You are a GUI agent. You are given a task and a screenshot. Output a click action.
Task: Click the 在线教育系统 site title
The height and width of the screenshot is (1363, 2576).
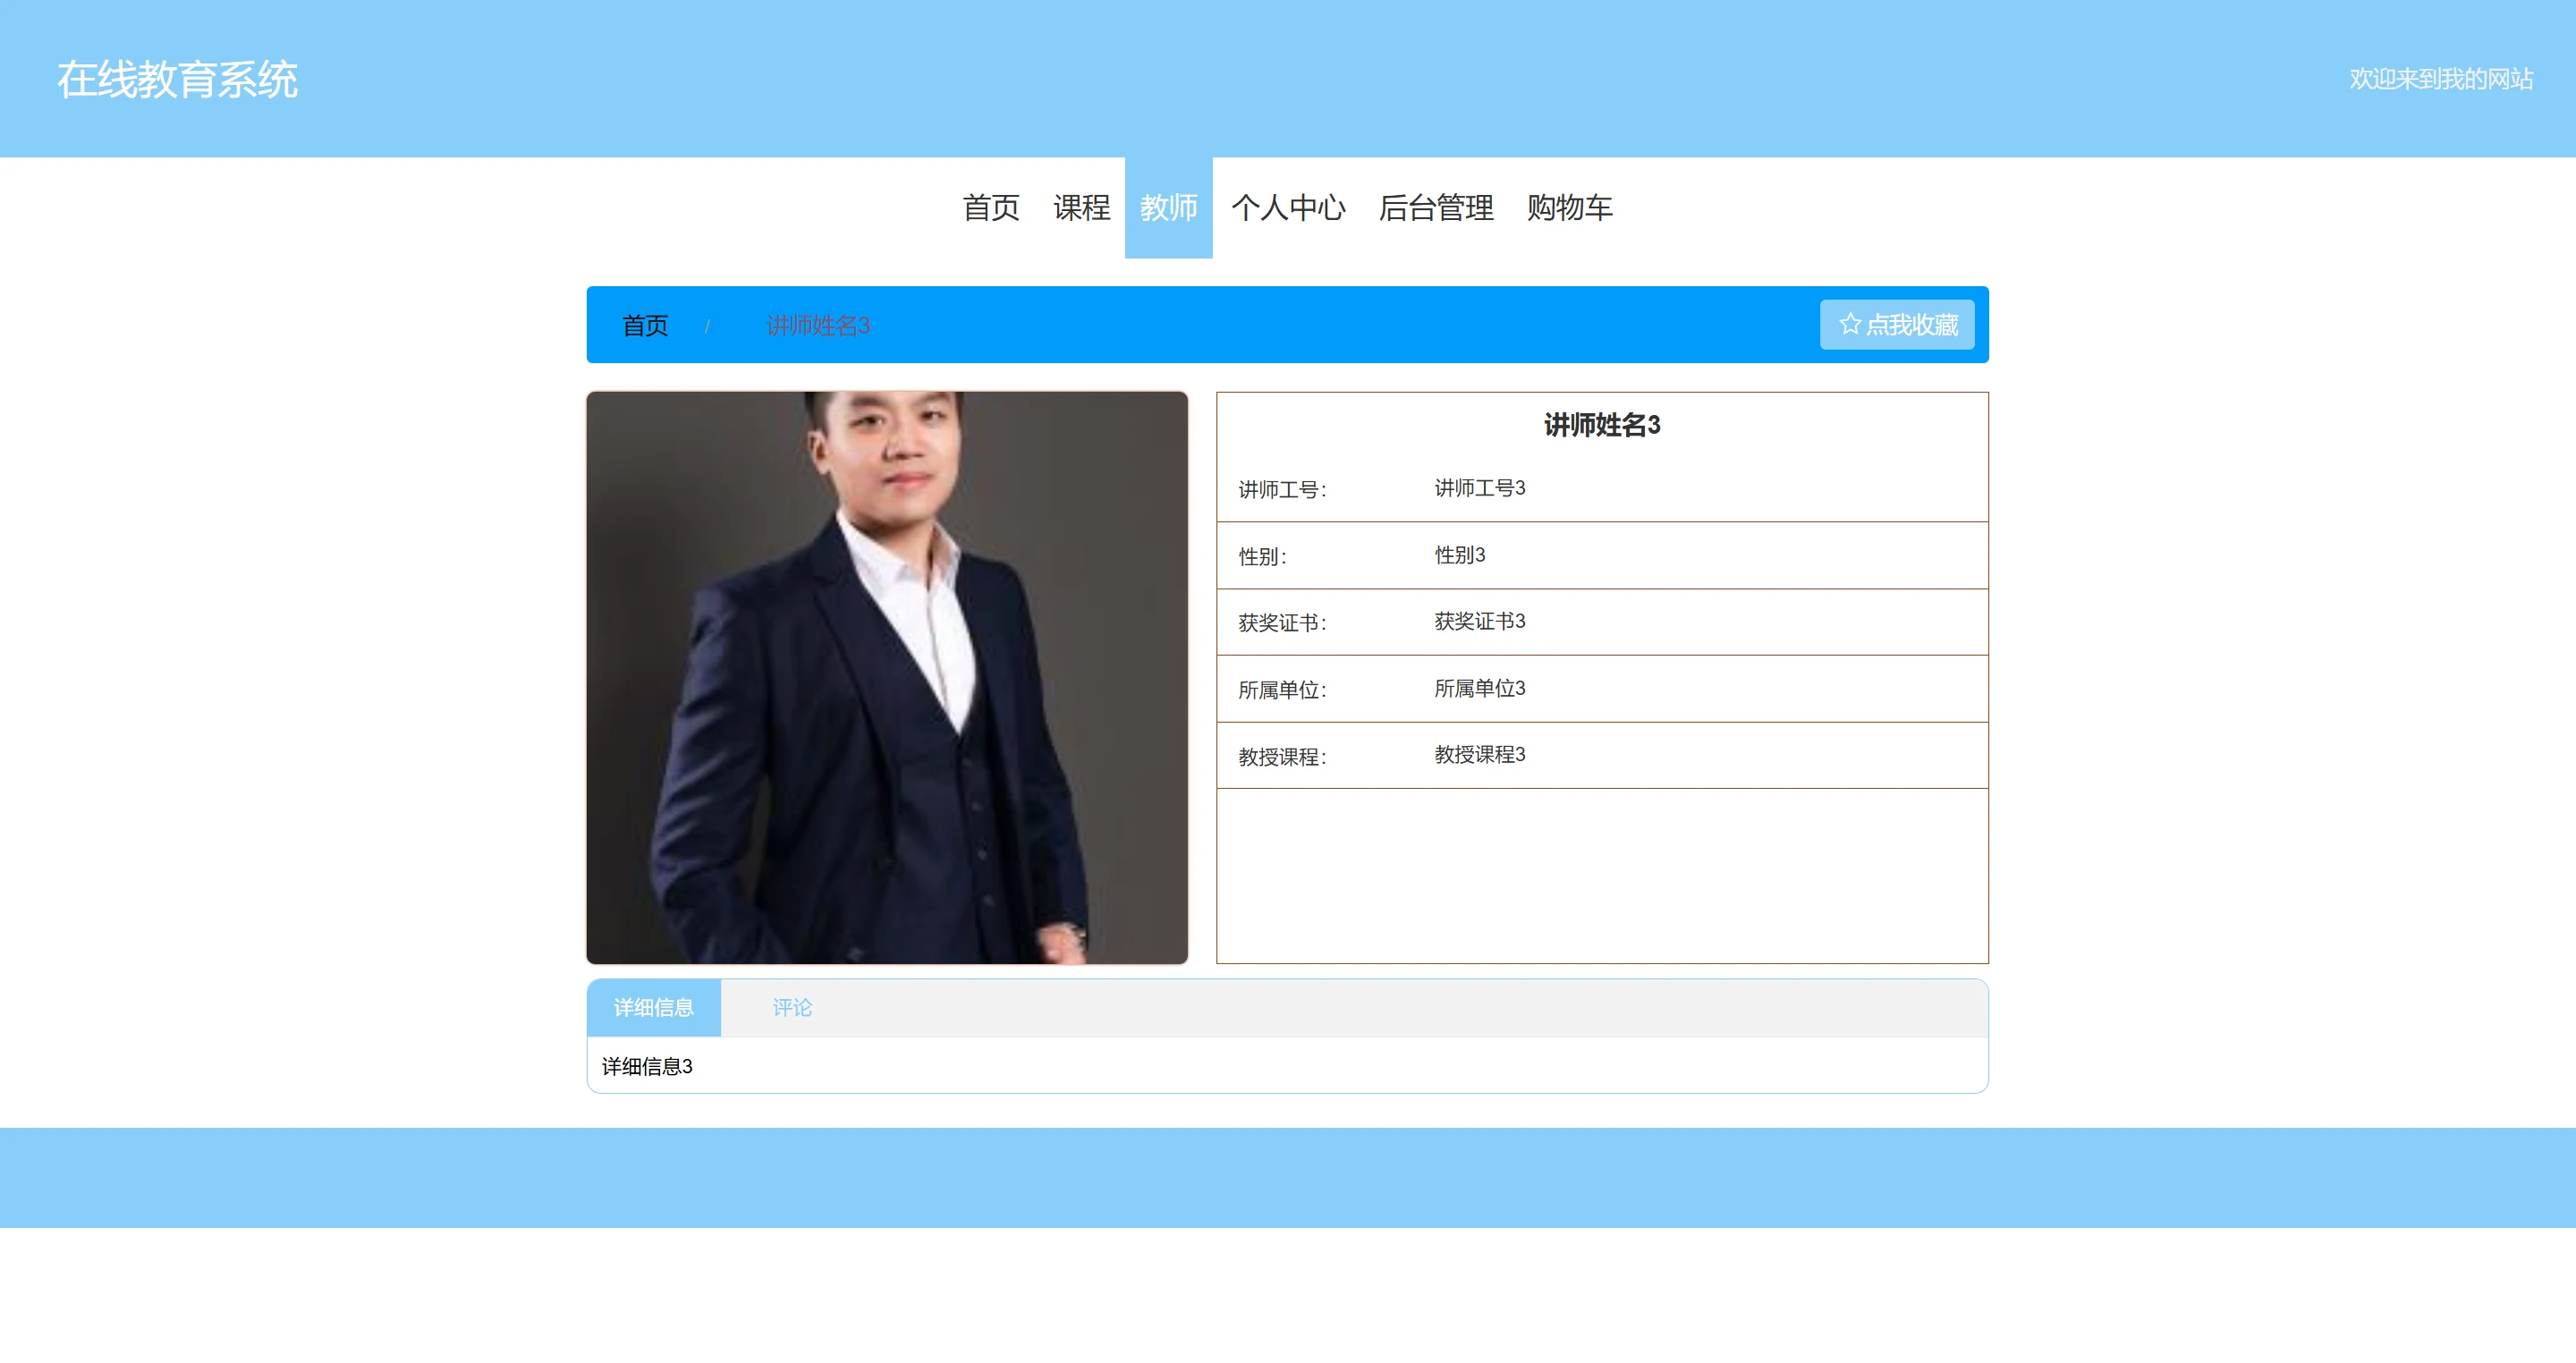[177, 79]
